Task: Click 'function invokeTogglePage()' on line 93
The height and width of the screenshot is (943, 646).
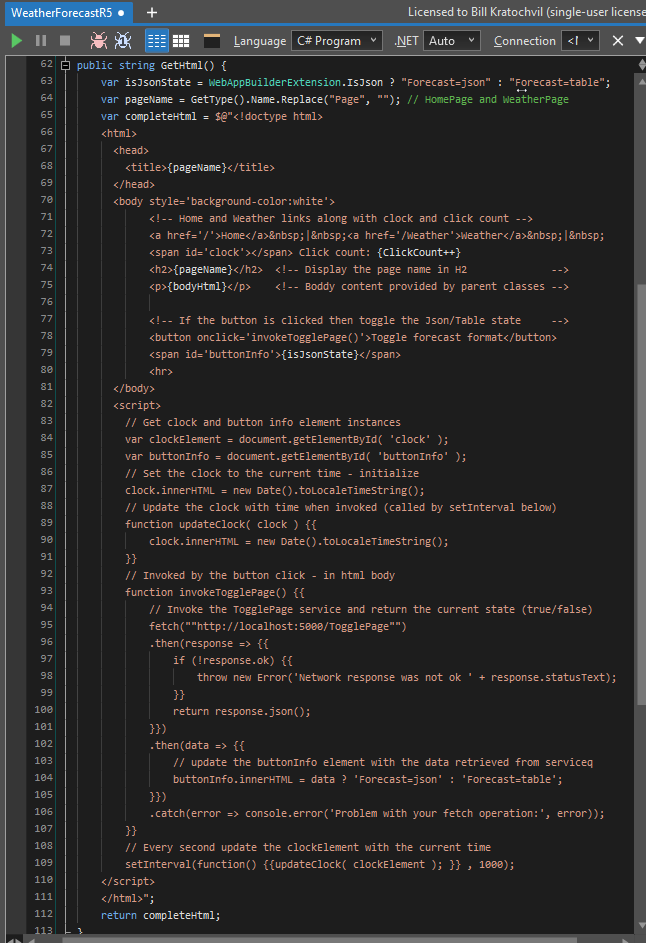Action: tap(206, 592)
